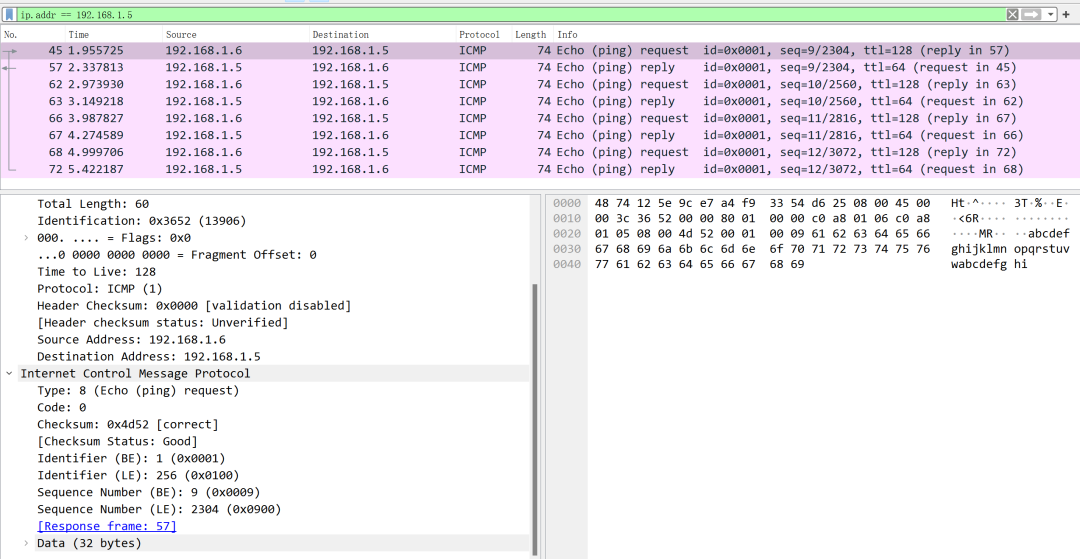The height and width of the screenshot is (559, 1080).
Task: Sort by the Length column header
Action: pyautogui.click(x=532, y=34)
